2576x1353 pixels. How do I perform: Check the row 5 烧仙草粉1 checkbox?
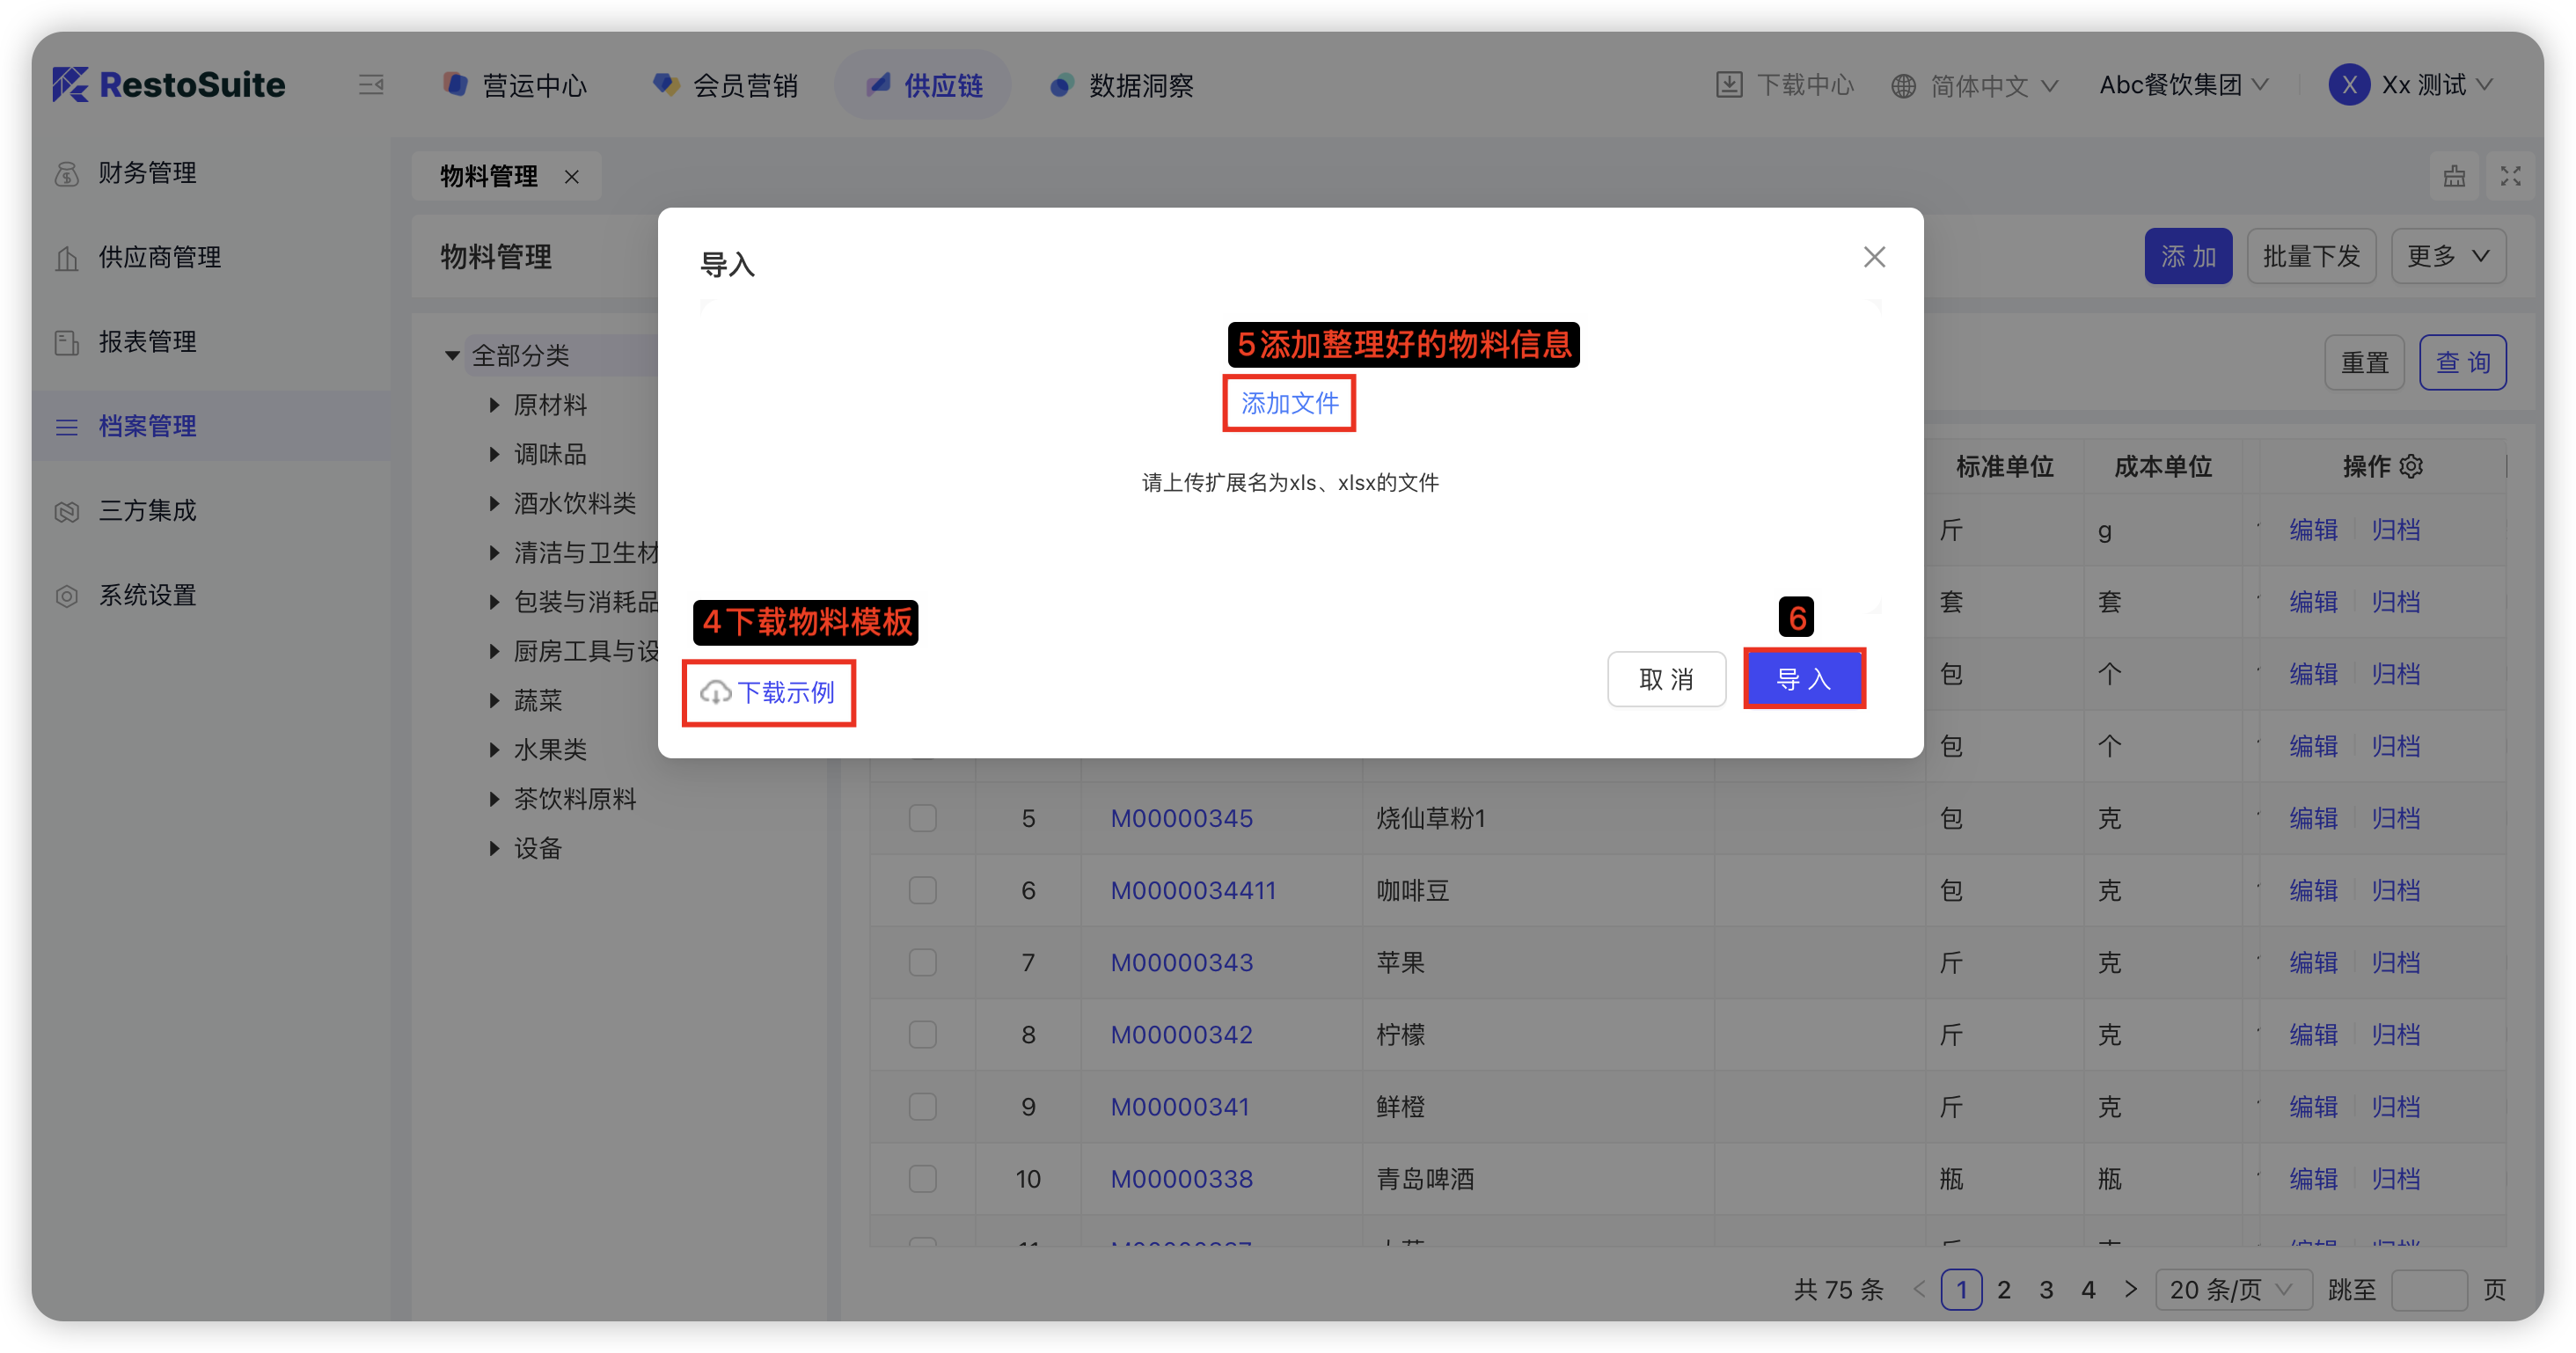click(922, 819)
